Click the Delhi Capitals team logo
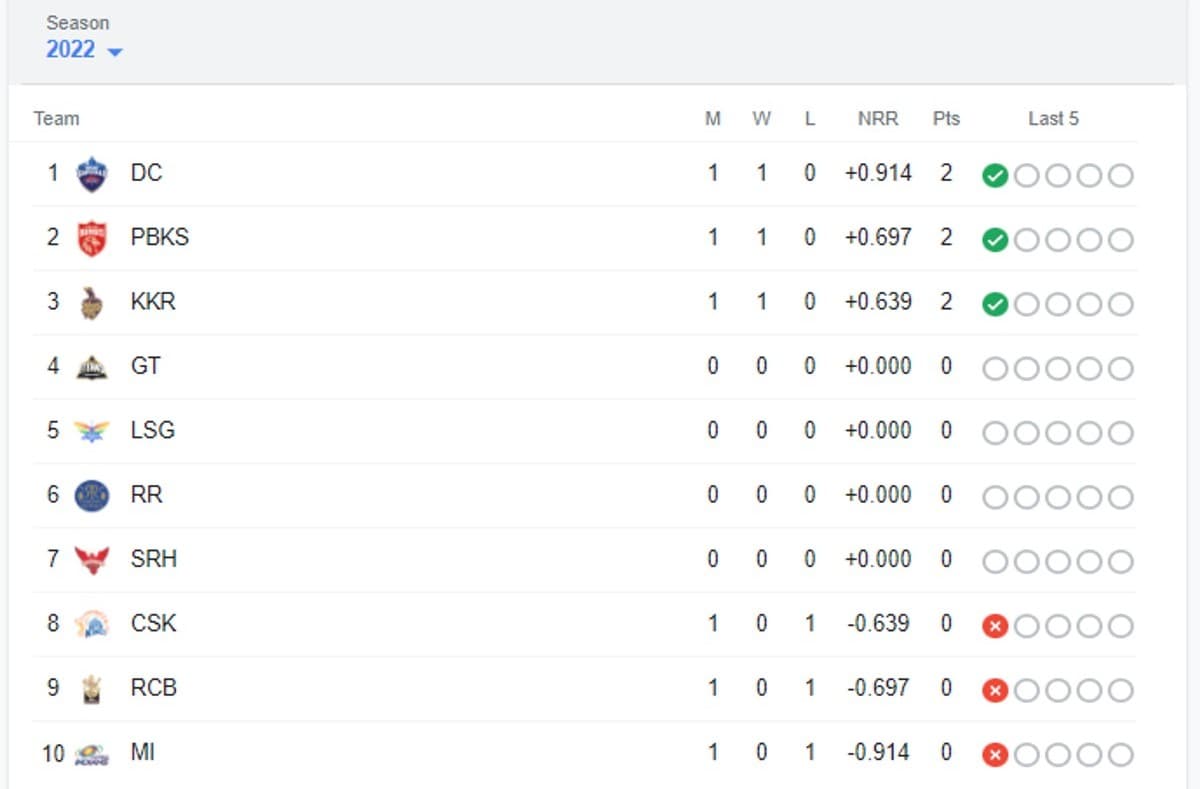This screenshot has width=1200, height=789. [92, 174]
